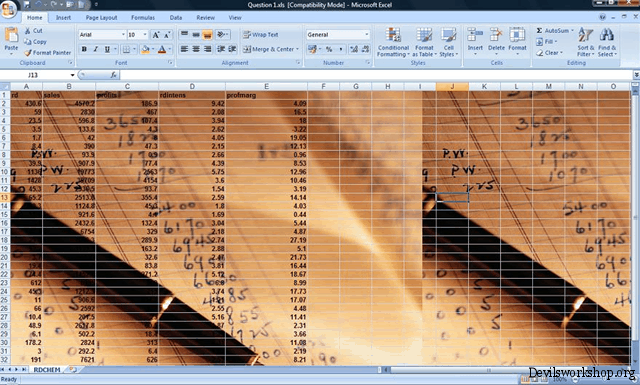This screenshot has height=385, width=640.
Task: Open the fill color bucket swatch
Action: click(145, 49)
